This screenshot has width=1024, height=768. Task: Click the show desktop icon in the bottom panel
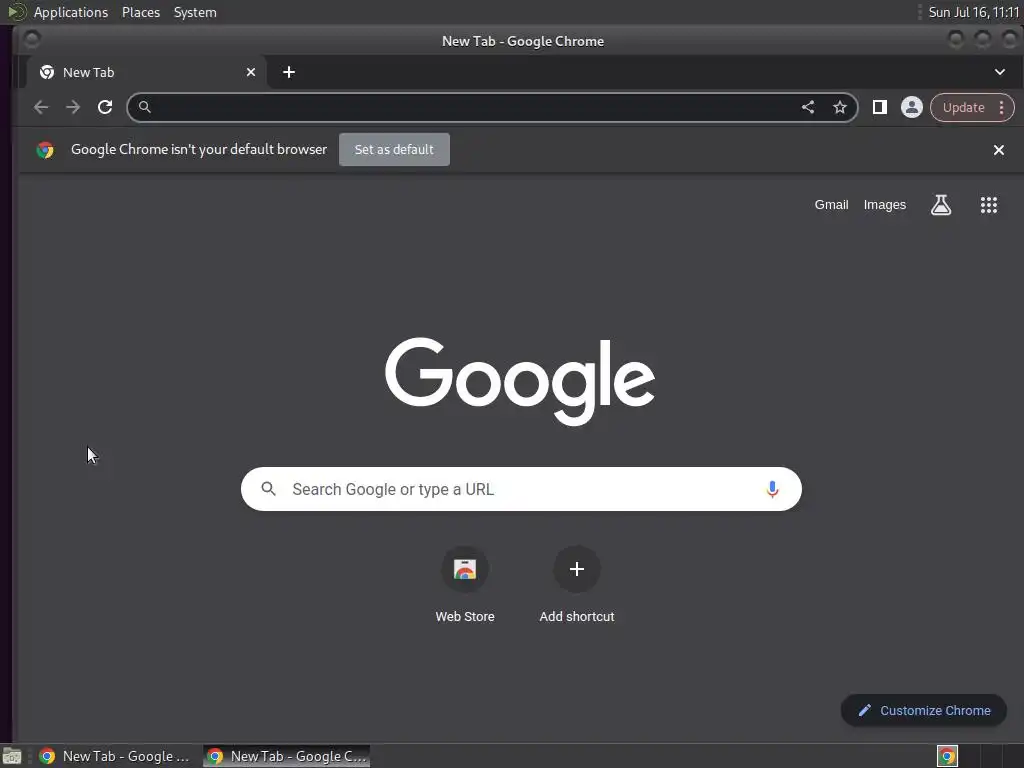click(x=12, y=756)
